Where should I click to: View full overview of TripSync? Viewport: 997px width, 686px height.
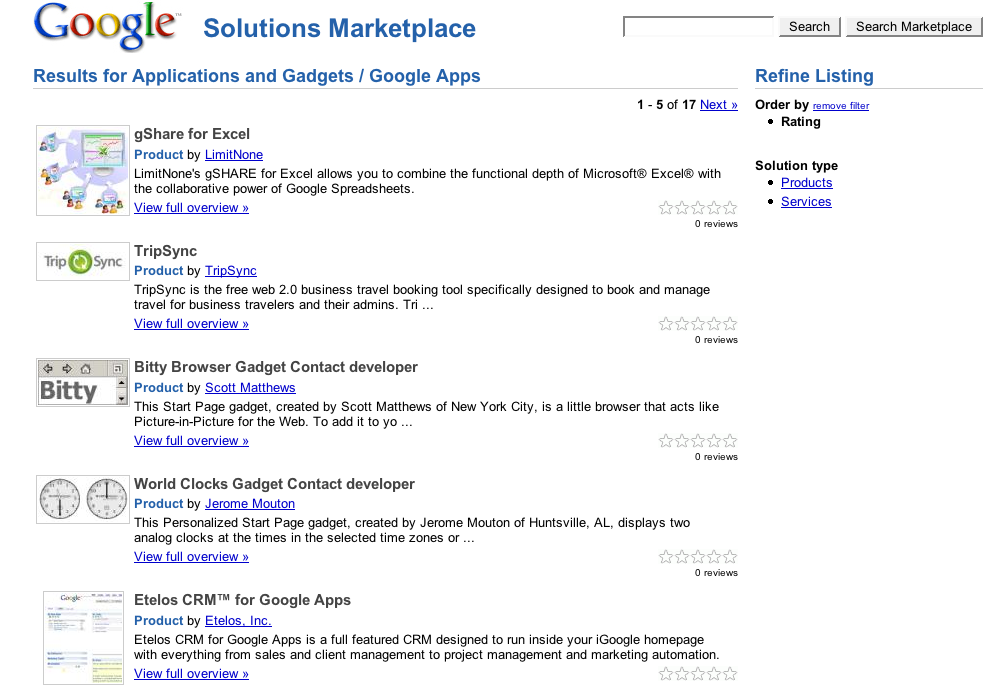click(x=191, y=324)
